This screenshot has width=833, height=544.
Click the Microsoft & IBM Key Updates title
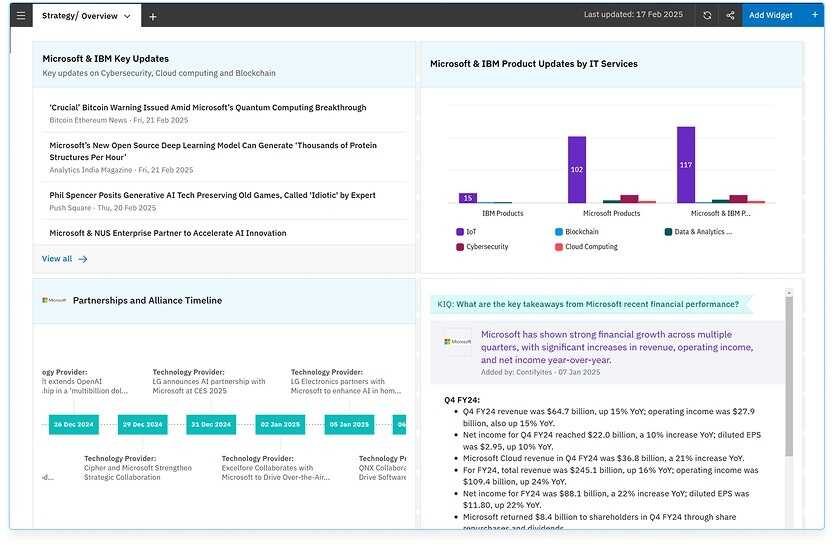click(106, 59)
